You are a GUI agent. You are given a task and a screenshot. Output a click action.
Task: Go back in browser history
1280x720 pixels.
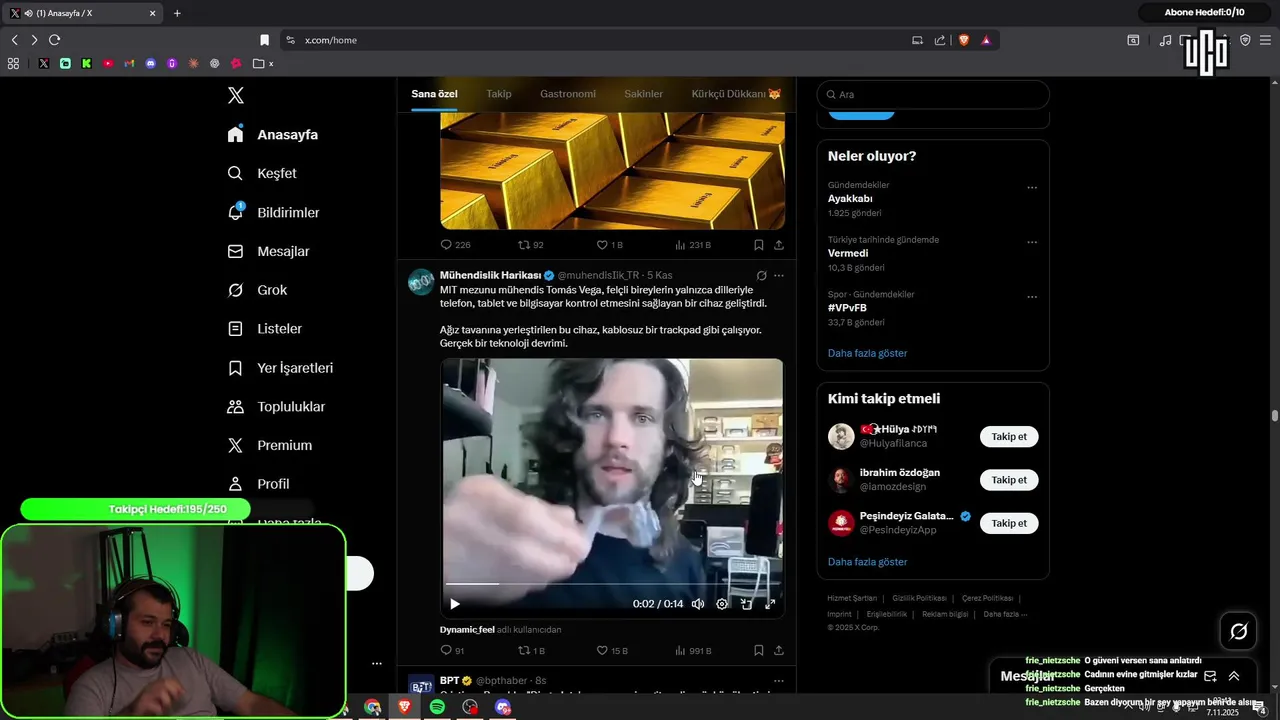click(x=14, y=40)
